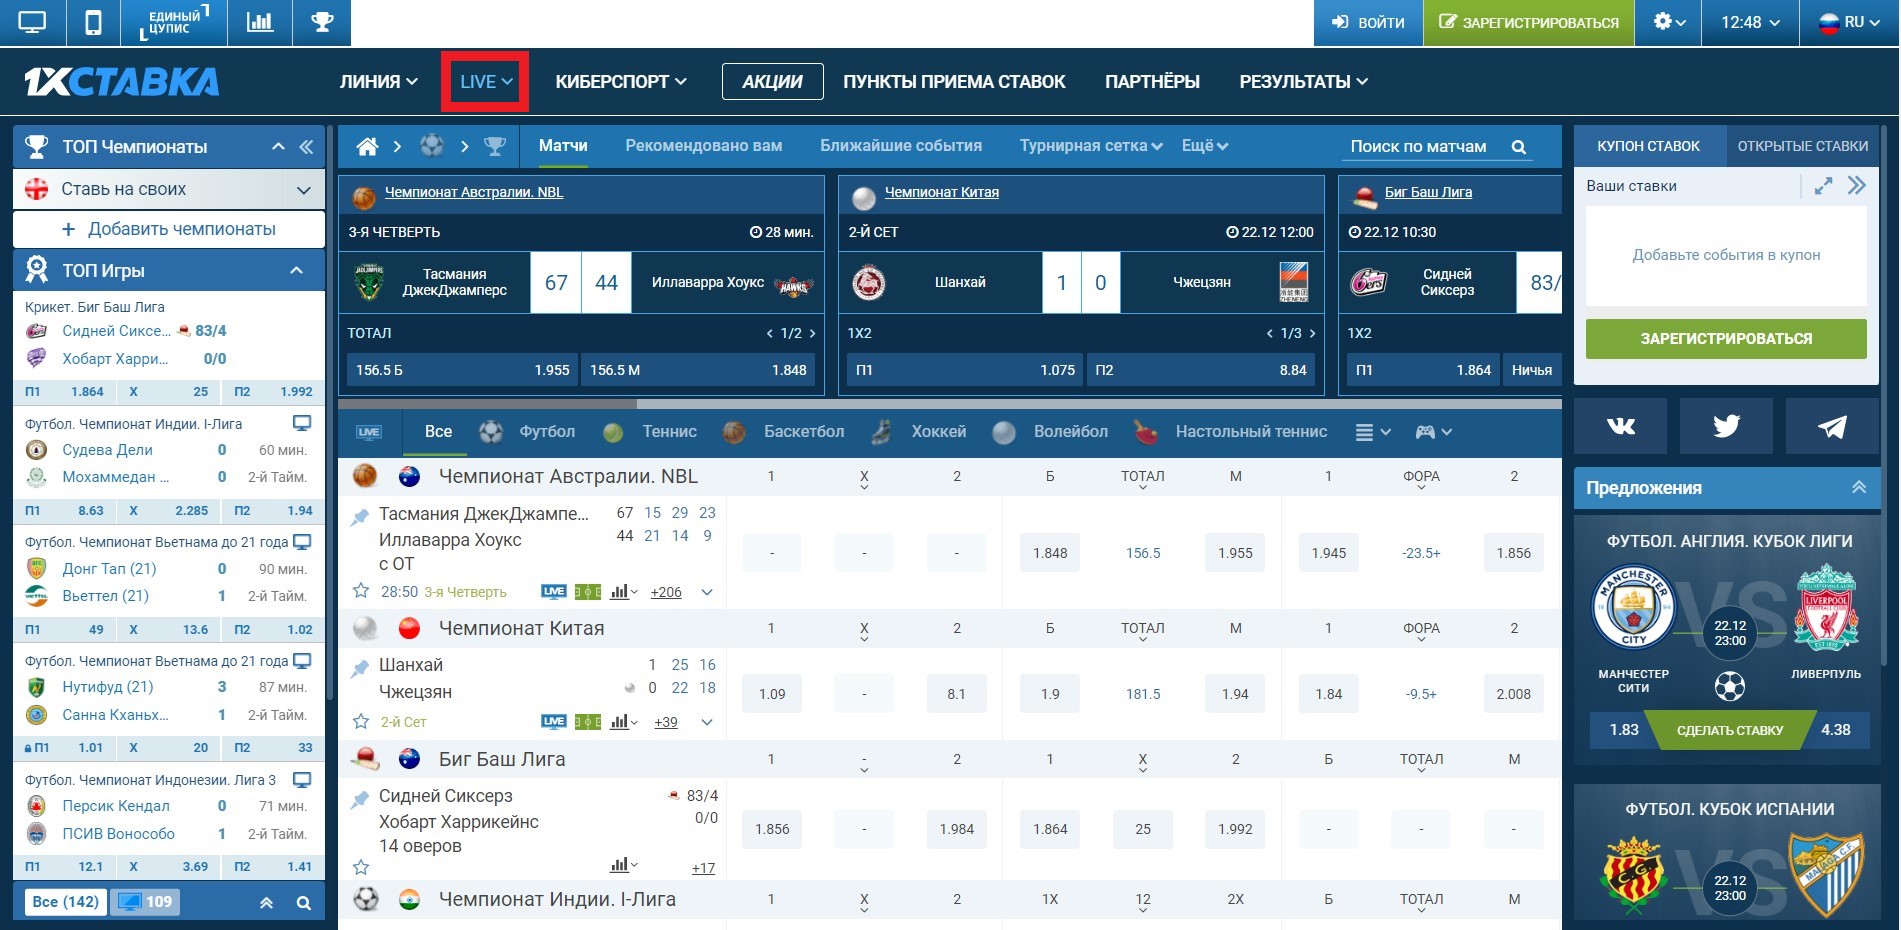
Task: Expand the bet slip fullscreen icon
Action: 1823,186
